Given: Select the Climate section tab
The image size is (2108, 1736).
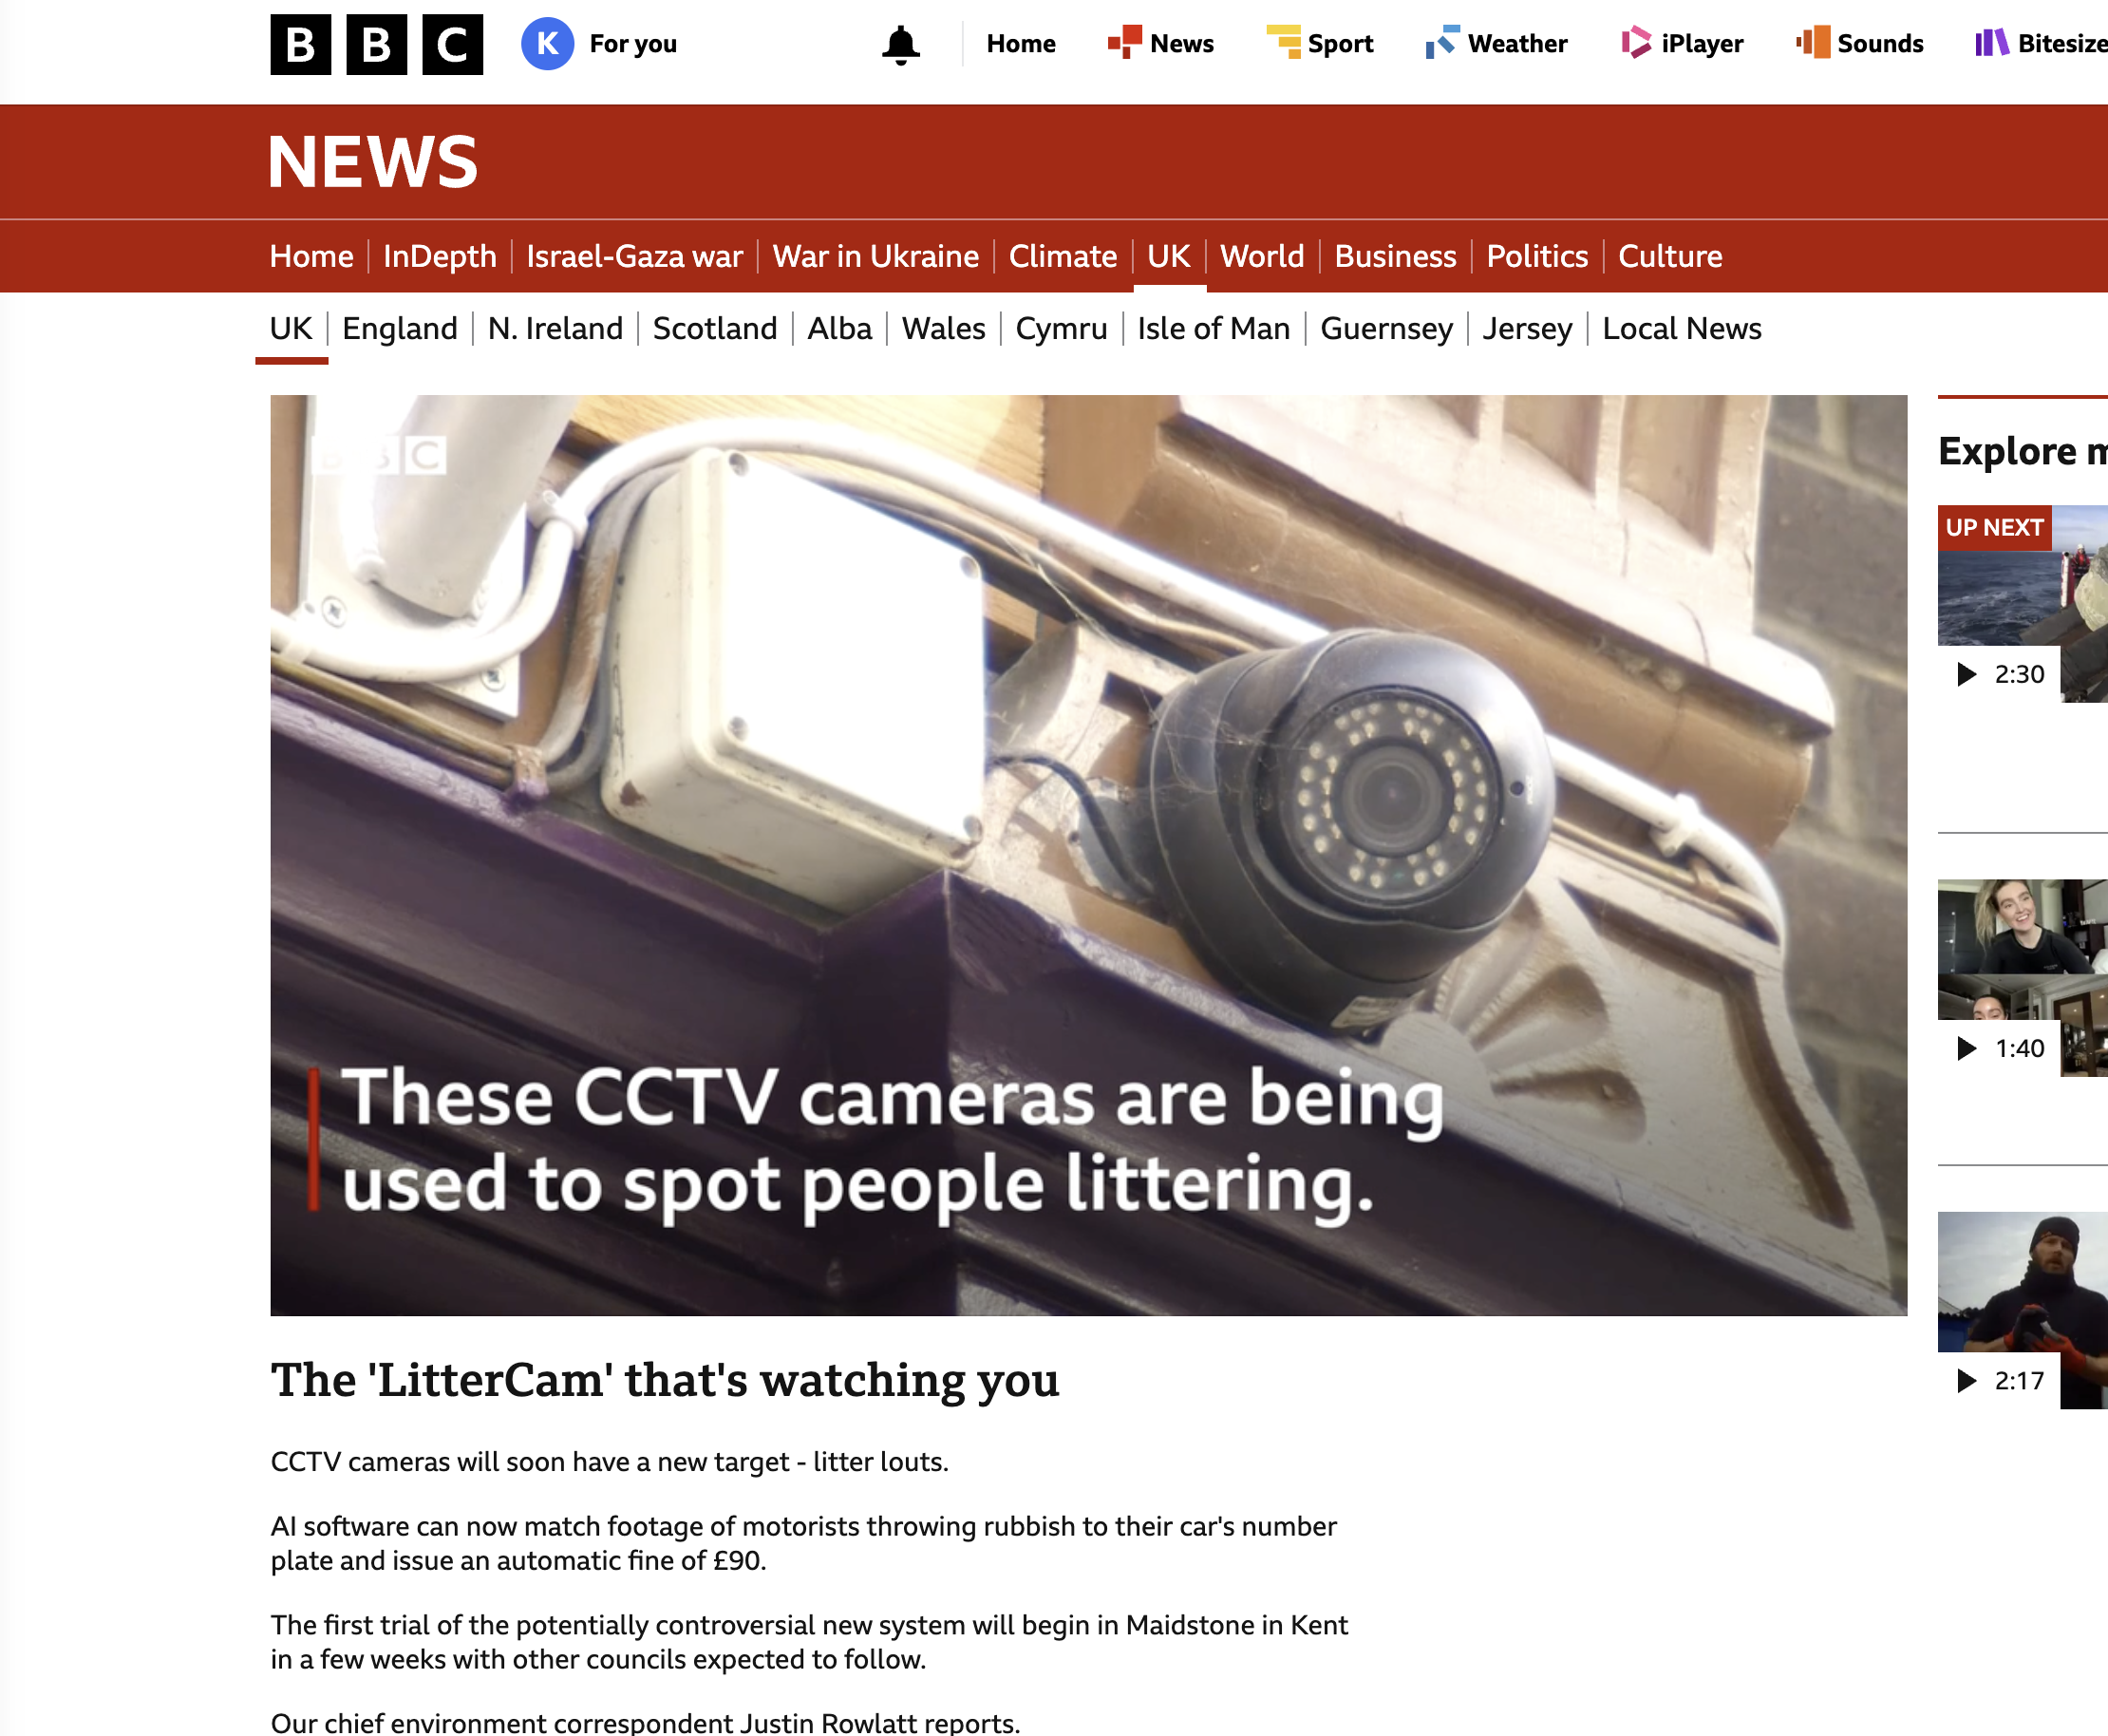Looking at the screenshot, I should coord(1062,256).
